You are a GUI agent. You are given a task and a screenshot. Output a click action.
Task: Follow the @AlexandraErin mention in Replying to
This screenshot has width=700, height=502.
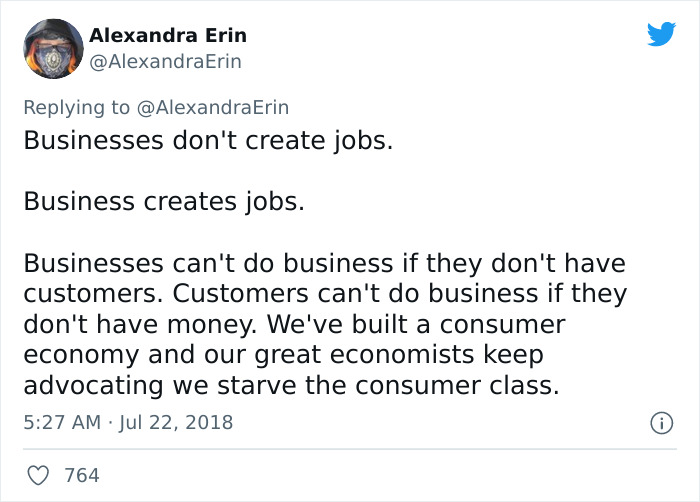pos(214,107)
